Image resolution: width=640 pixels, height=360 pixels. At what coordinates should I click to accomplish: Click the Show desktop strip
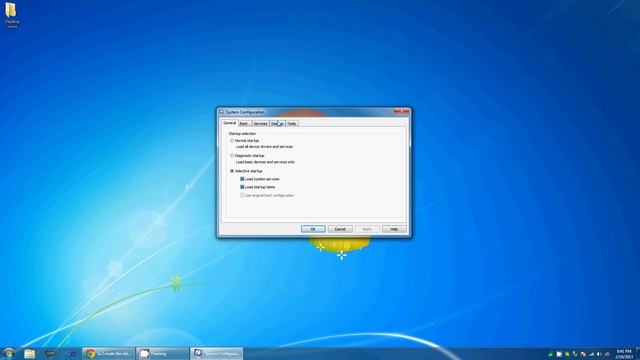pyautogui.click(x=638, y=354)
